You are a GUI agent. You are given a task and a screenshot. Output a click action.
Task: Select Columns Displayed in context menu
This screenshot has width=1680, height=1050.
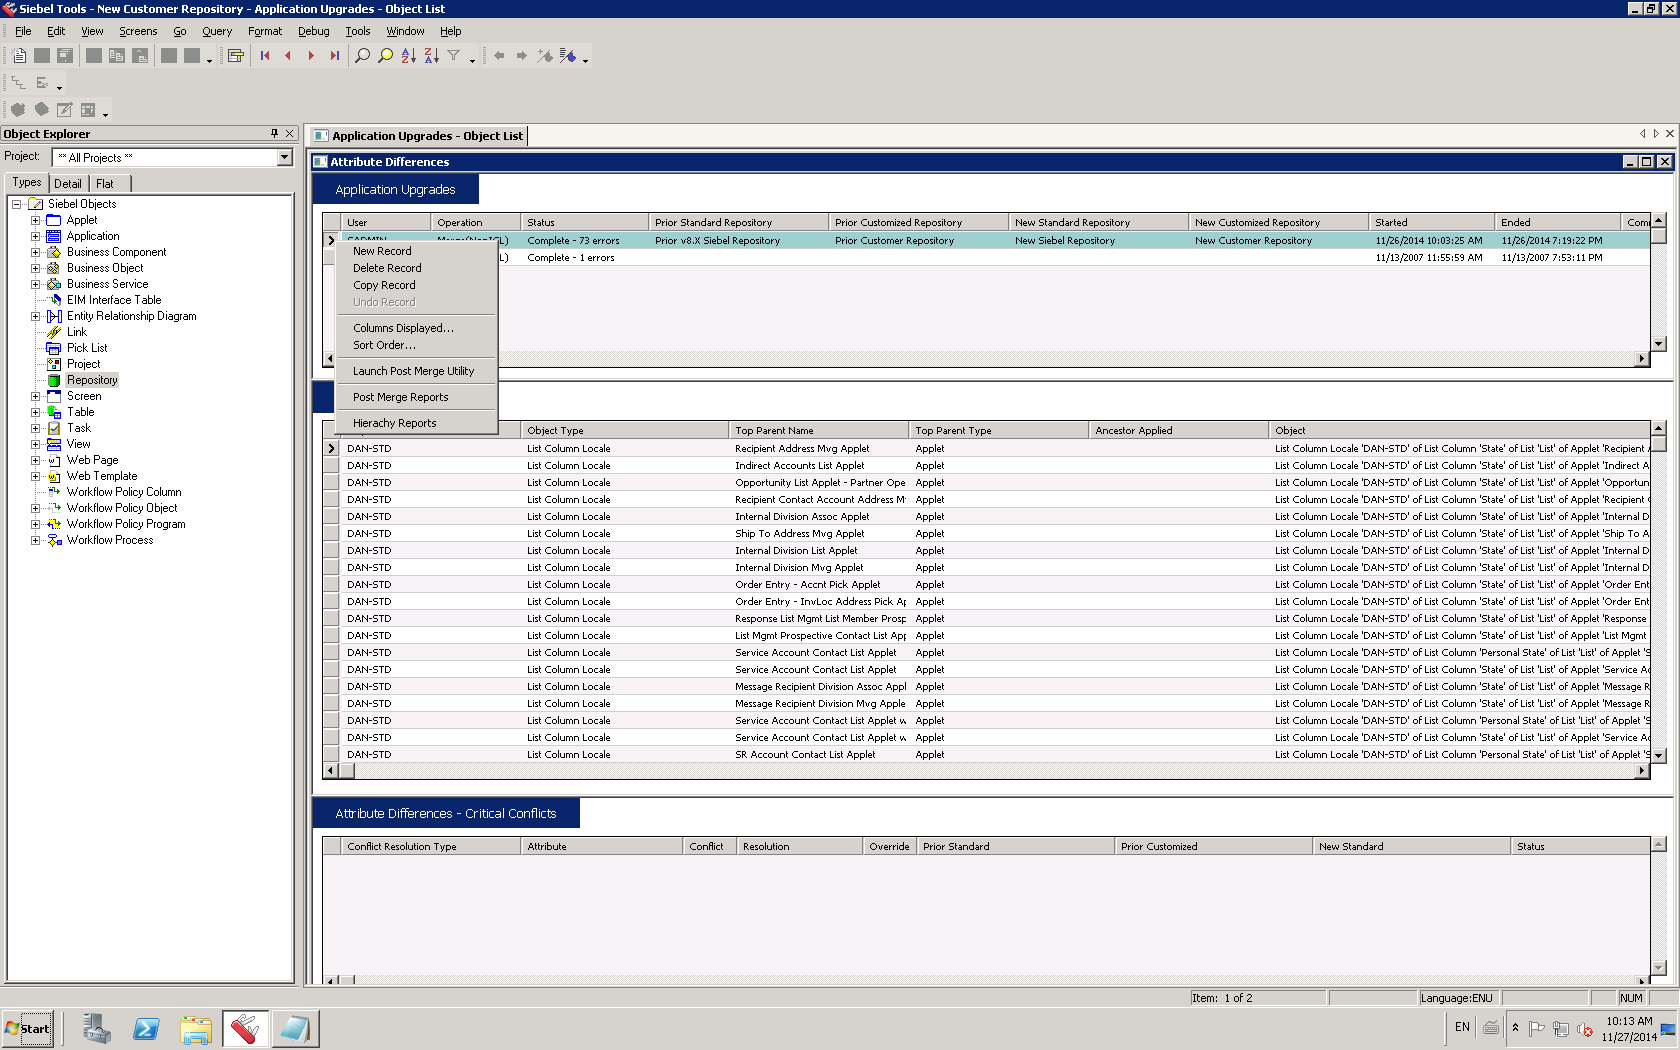(403, 328)
